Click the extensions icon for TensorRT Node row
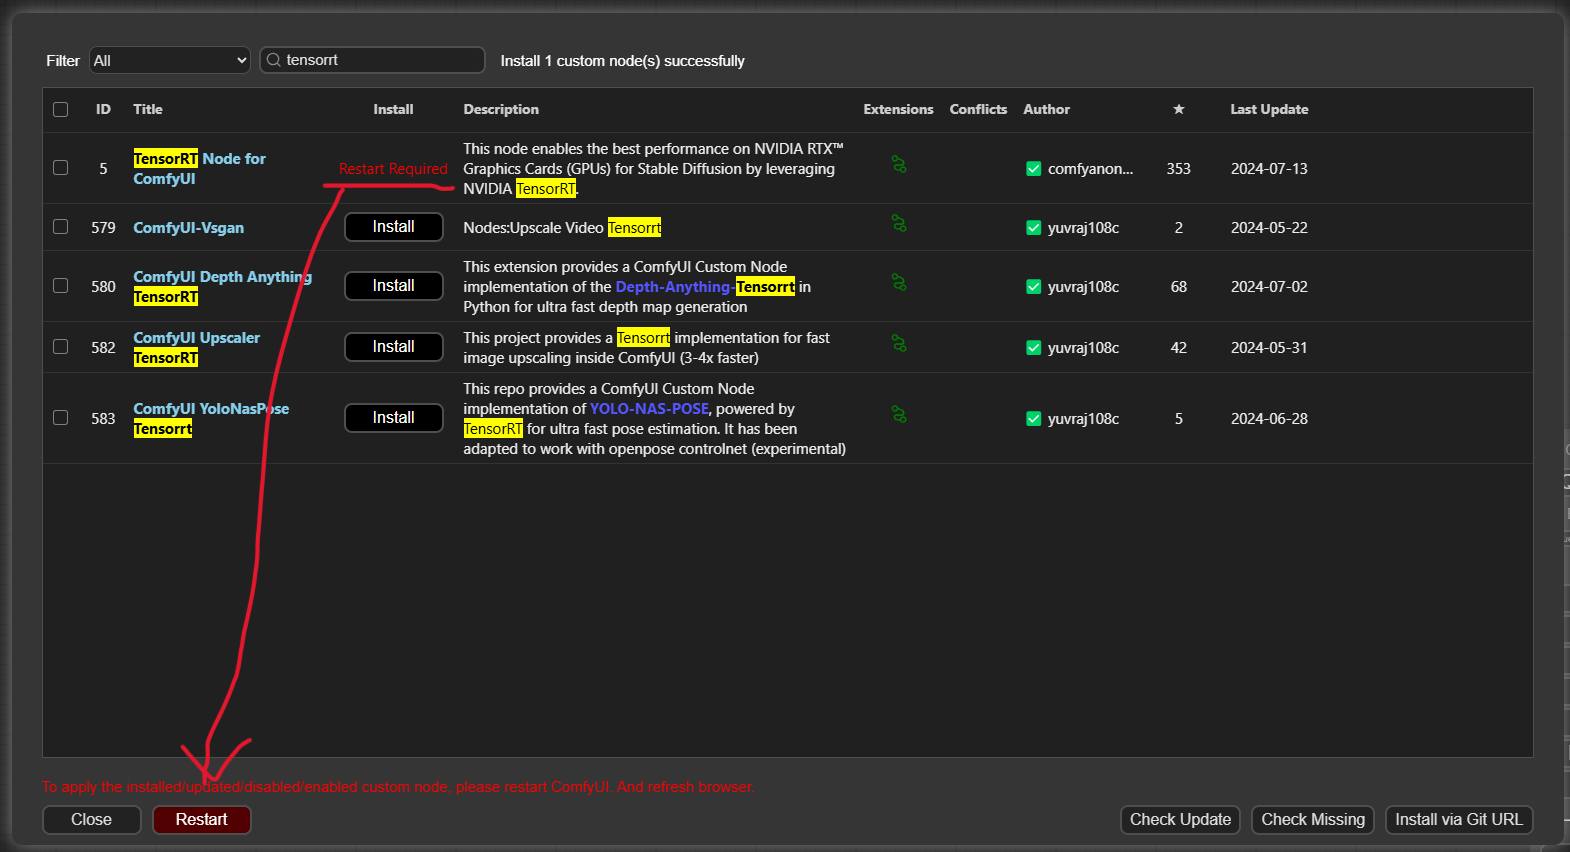This screenshot has height=852, width=1570. click(899, 165)
